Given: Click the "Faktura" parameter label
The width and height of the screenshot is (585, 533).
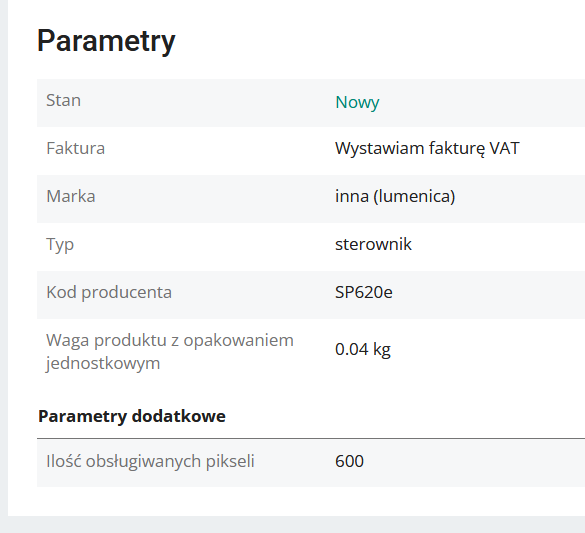Looking at the screenshot, I should pos(75,148).
